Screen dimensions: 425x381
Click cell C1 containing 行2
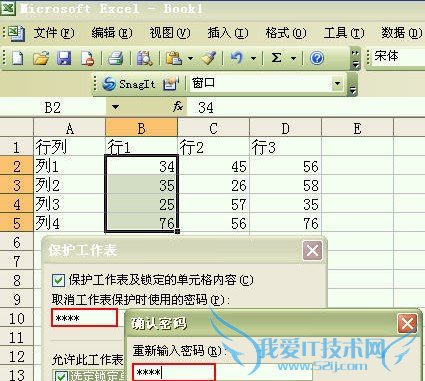pyautogui.click(x=213, y=147)
